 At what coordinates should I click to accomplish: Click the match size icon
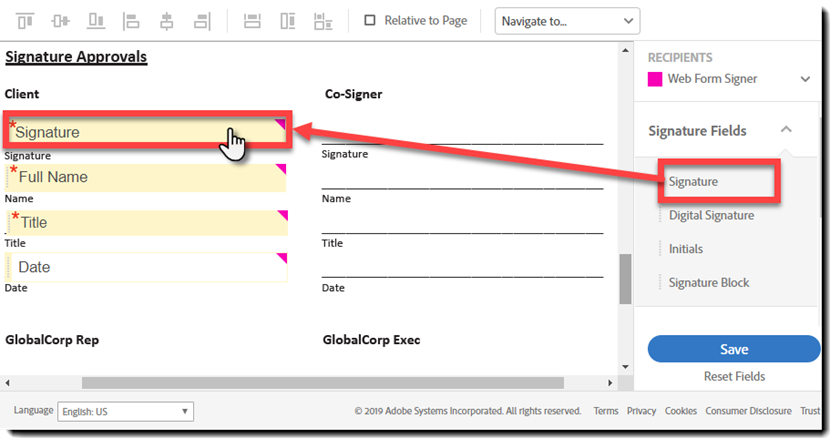(323, 21)
